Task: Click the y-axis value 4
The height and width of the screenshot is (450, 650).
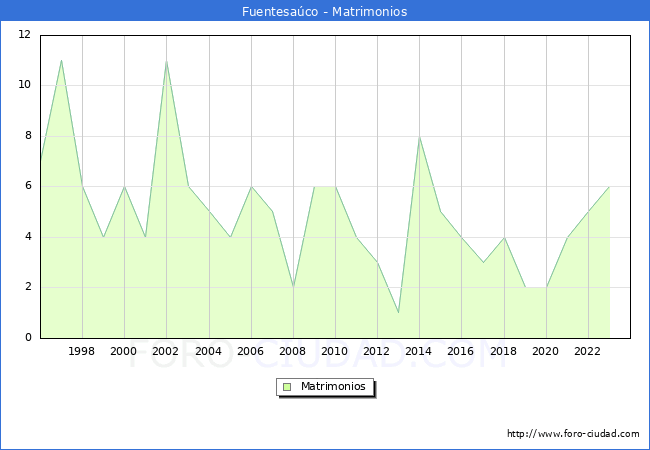Action: pos(28,237)
